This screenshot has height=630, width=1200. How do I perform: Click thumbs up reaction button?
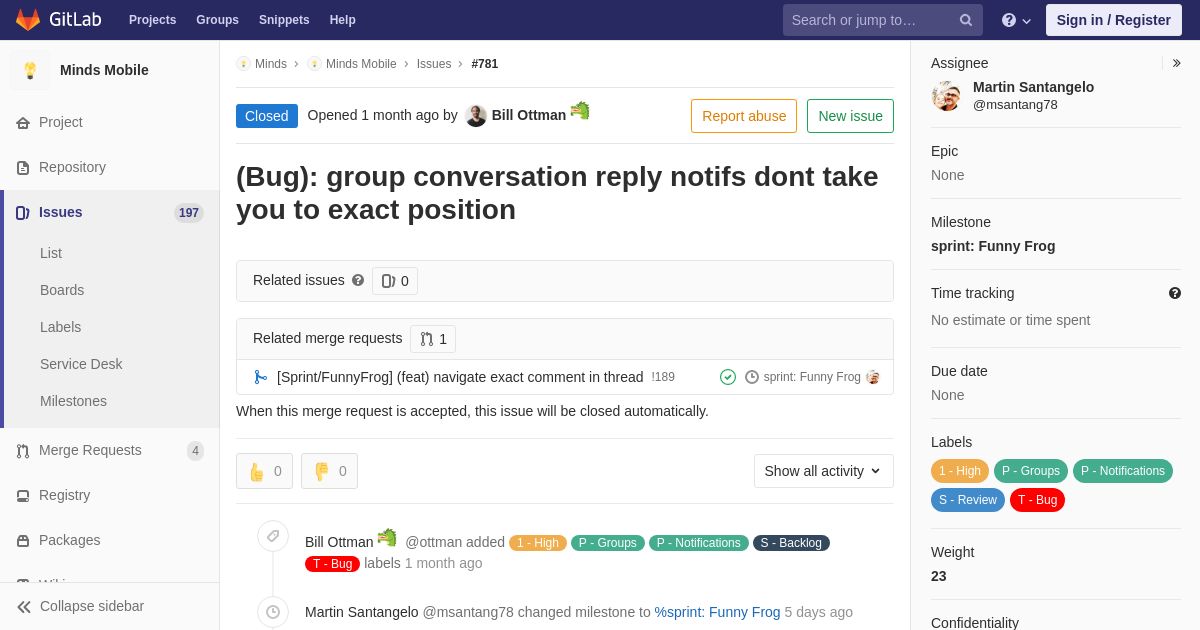(264, 471)
